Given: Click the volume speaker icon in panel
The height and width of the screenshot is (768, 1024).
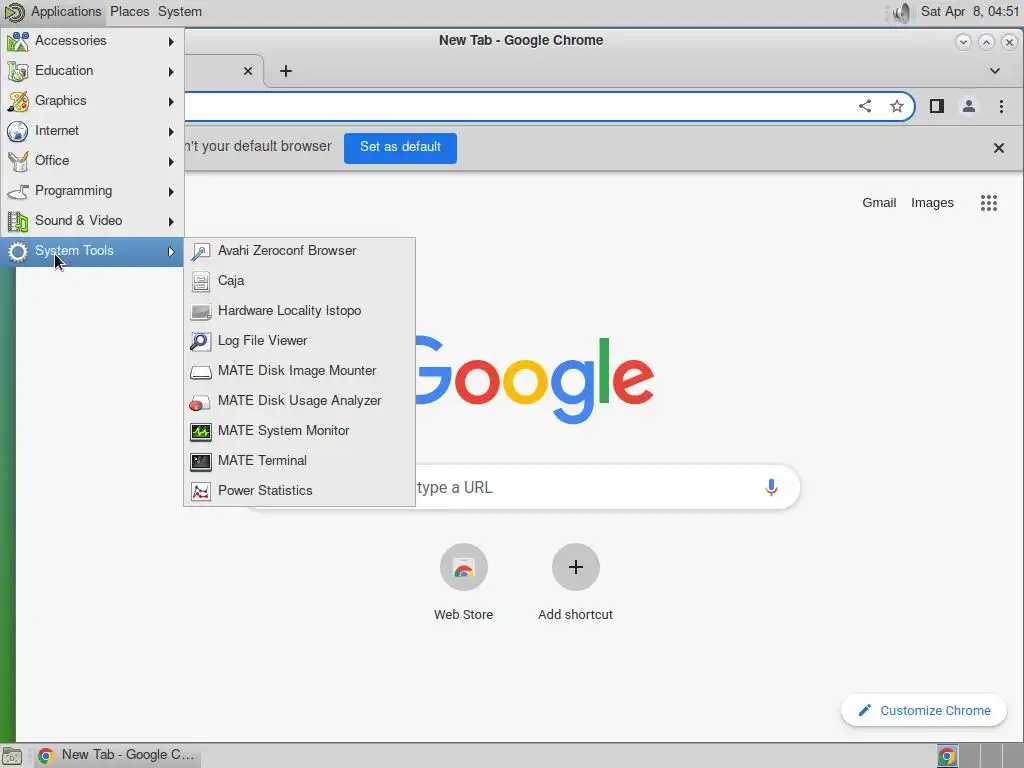Looking at the screenshot, I should 902,12.
